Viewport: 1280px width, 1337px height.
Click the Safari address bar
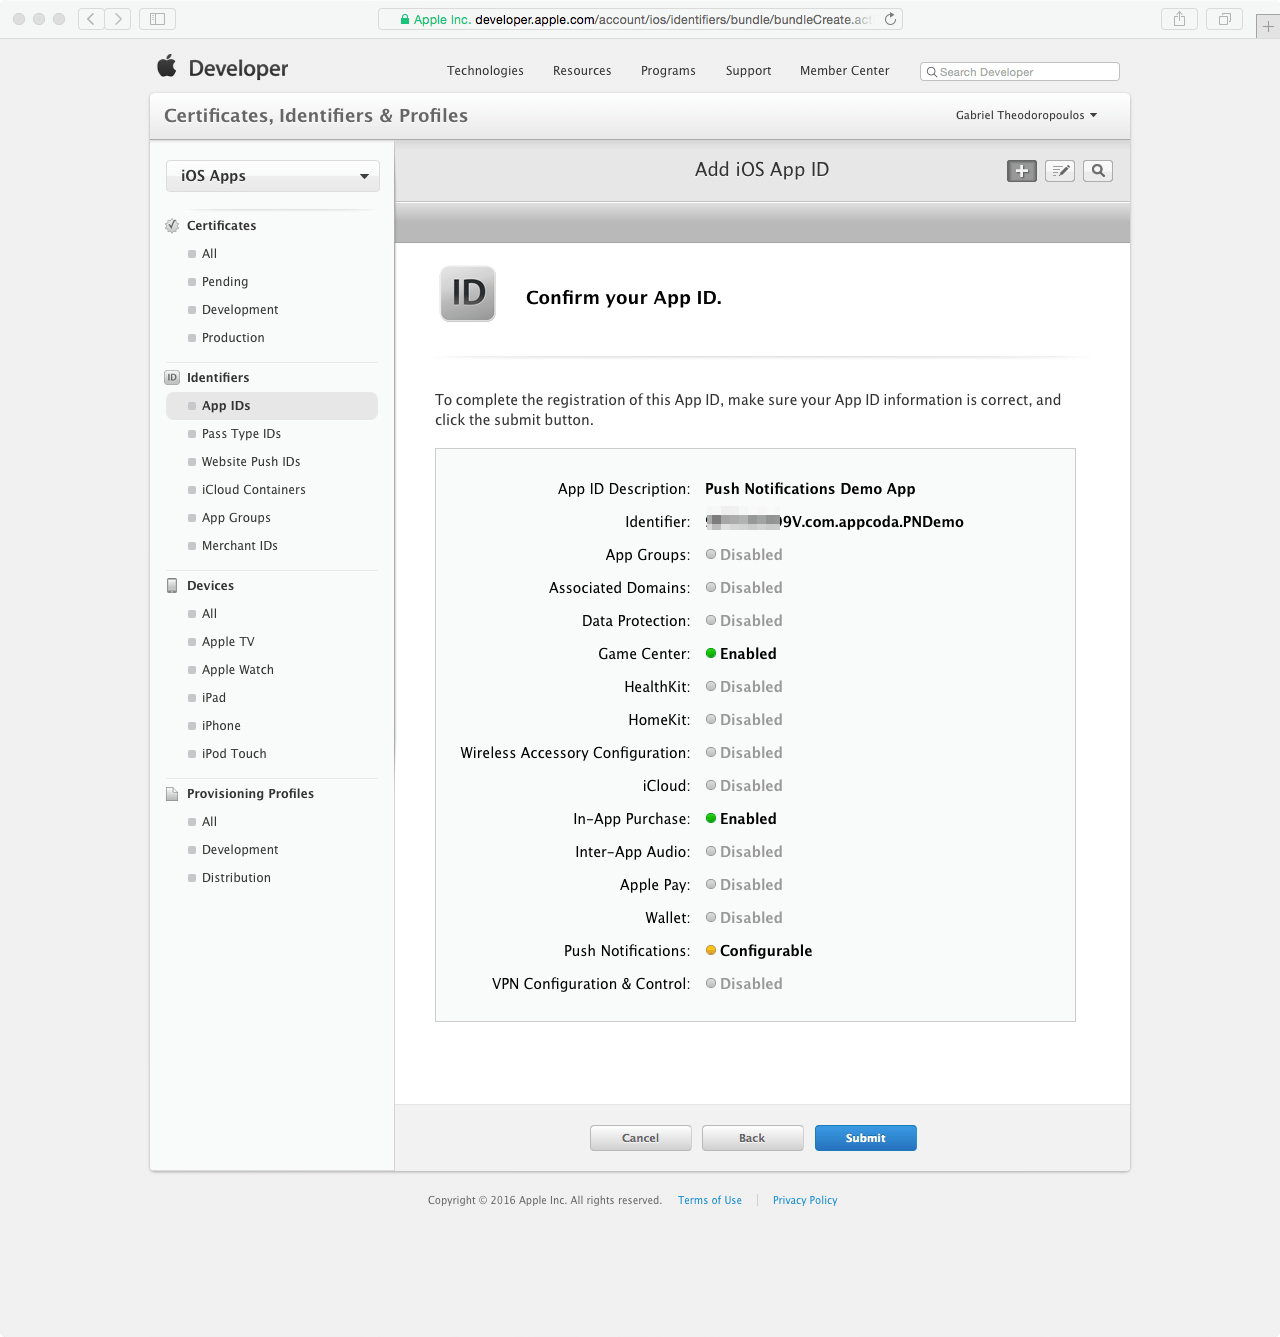click(x=640, y=19)
